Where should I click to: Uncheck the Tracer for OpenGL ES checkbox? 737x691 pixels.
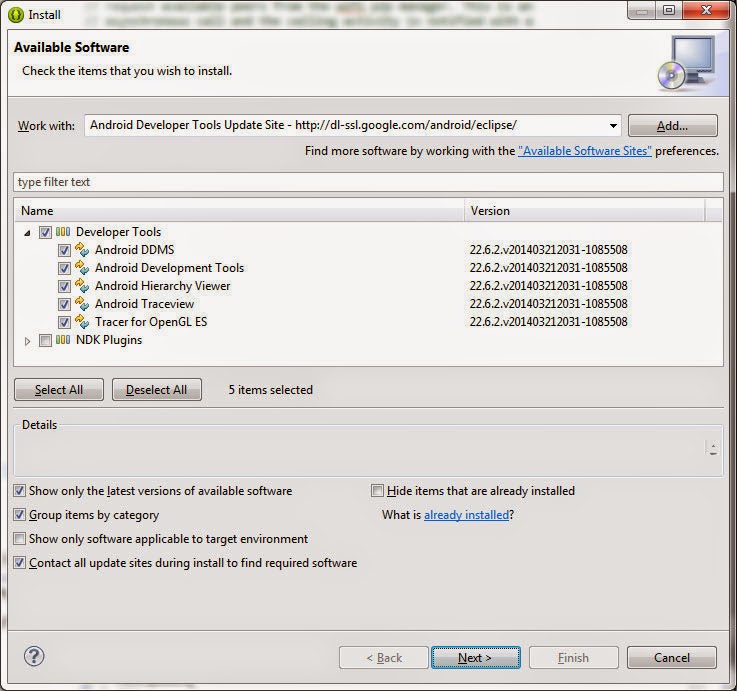tap(64, 322)
